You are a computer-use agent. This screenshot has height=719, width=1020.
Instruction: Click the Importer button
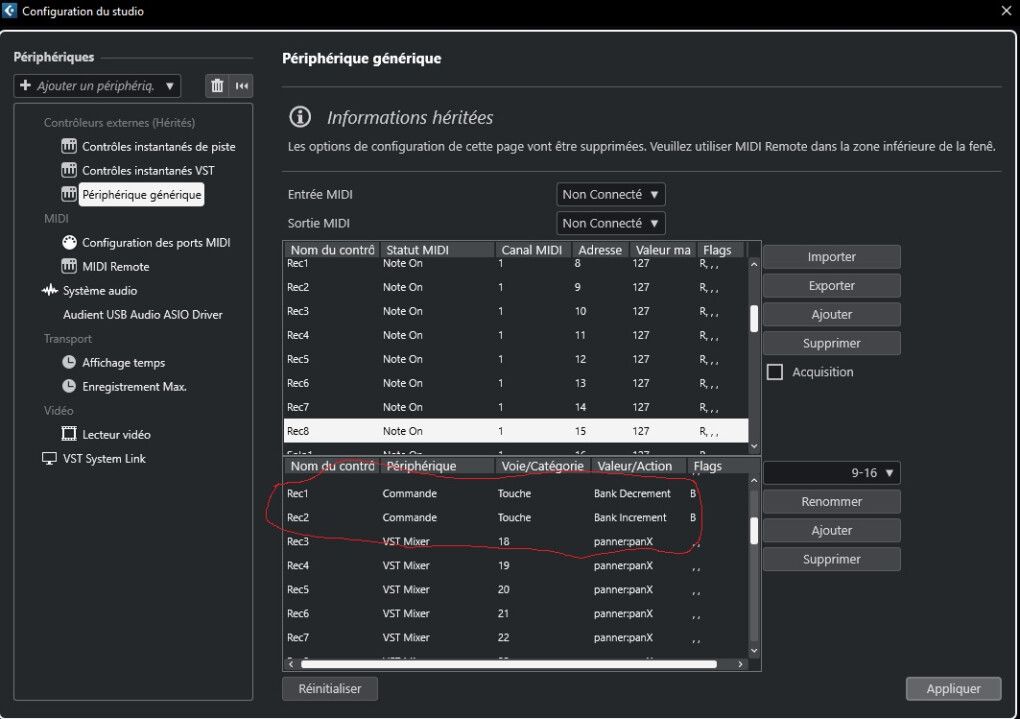831,257
